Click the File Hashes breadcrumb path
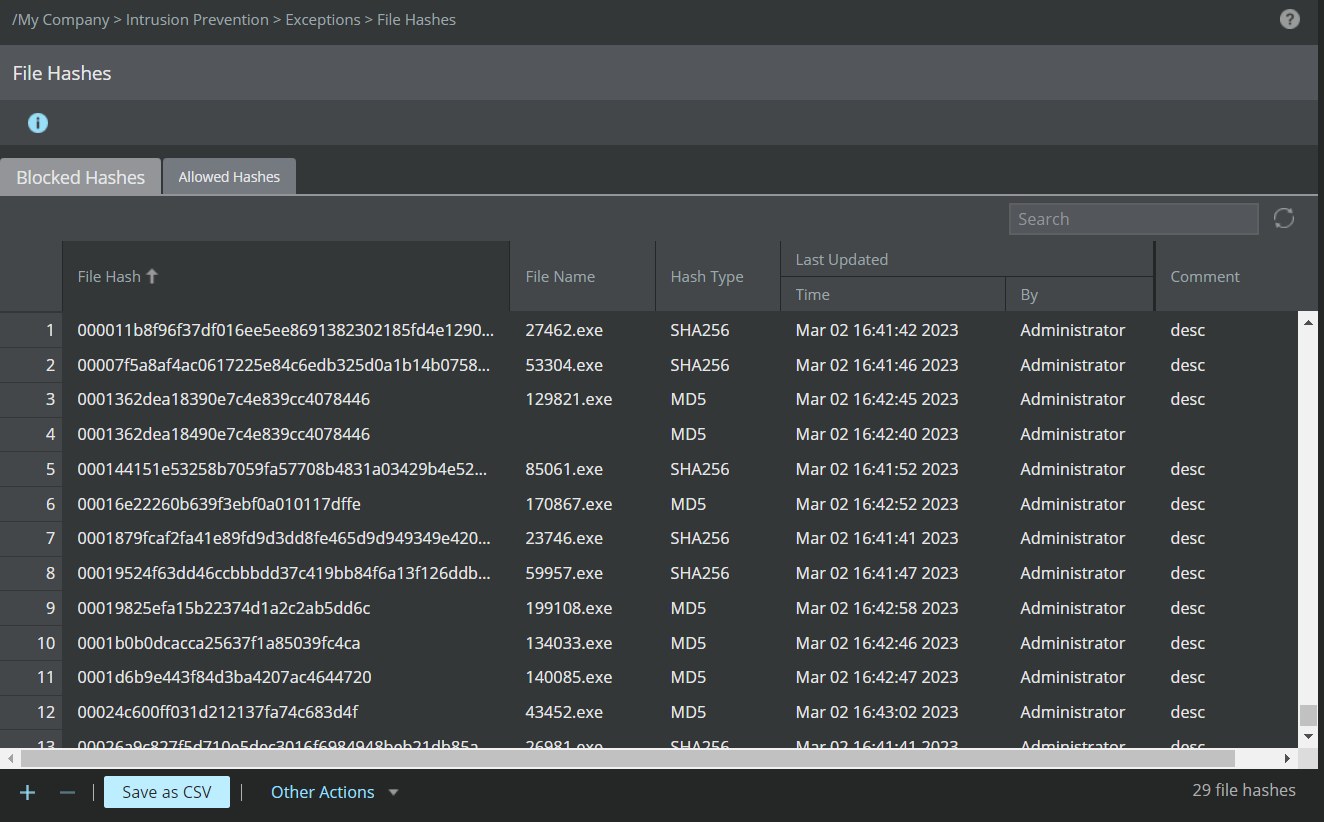Screen dimensions: 1324x822 pos(416,19)
